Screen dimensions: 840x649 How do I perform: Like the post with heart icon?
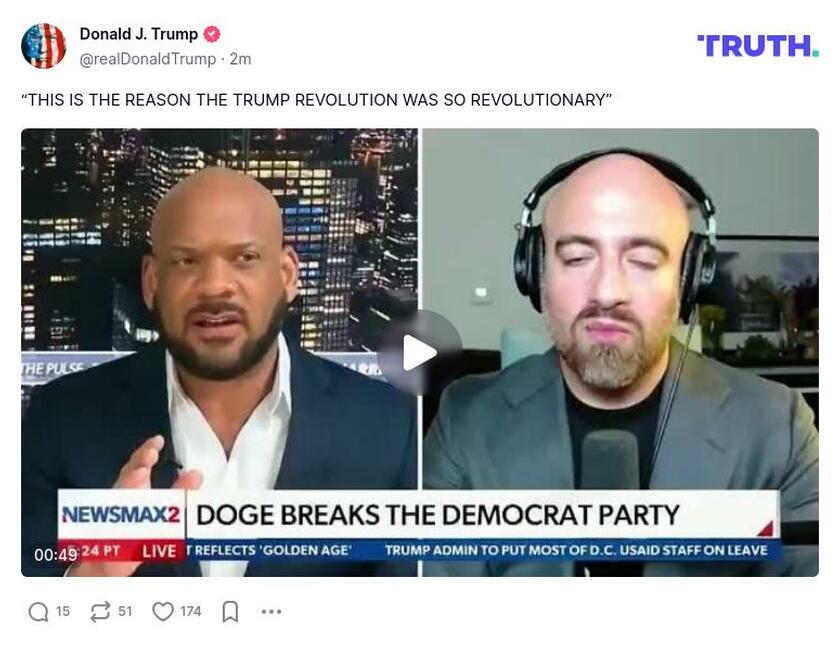tap(163, 611)
